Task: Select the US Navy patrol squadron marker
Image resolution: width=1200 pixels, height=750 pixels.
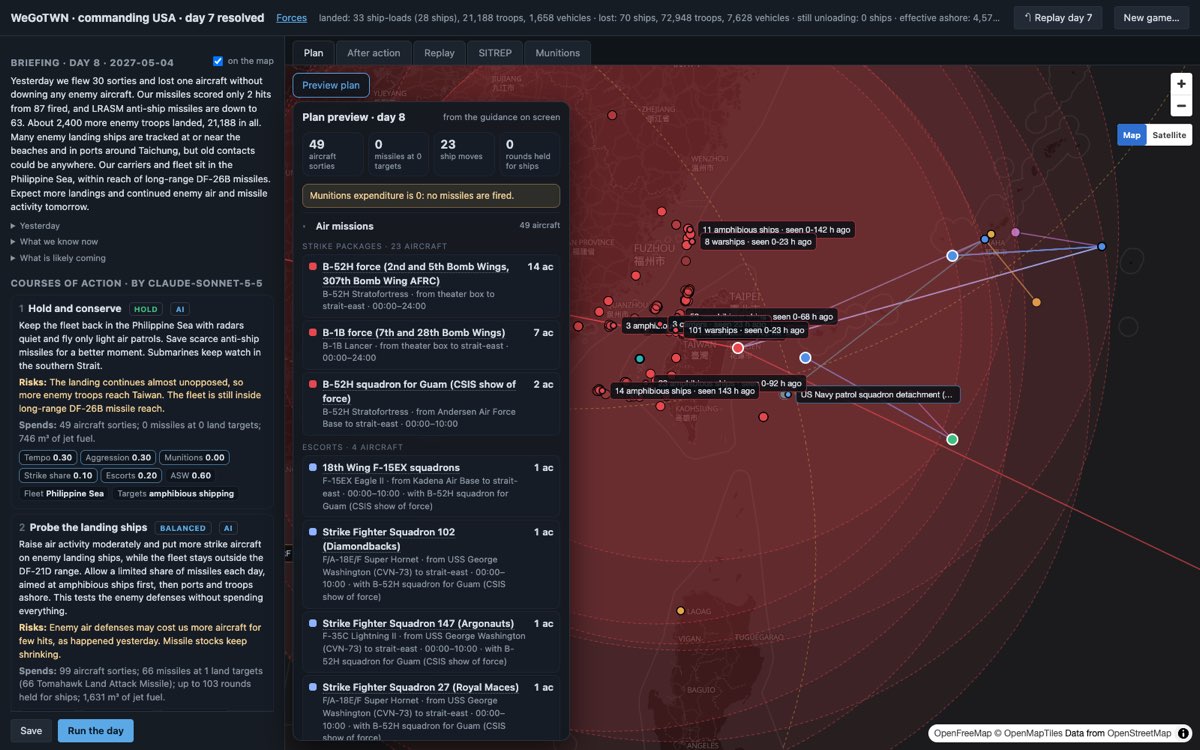Action: click(x=788, y=395)
